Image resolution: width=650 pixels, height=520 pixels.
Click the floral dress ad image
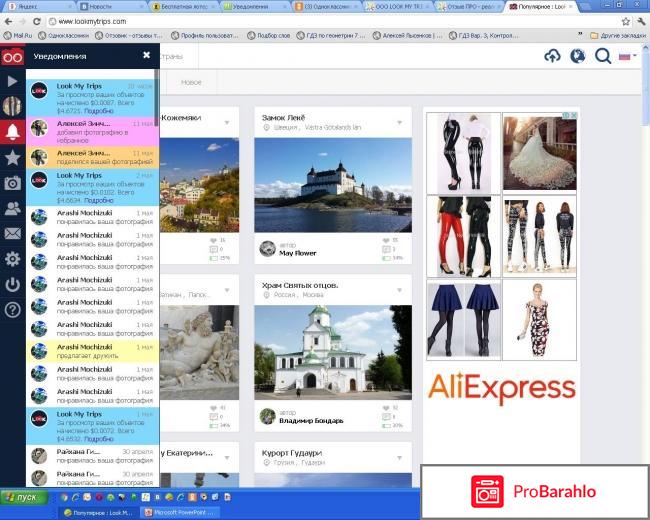coord(539,319)
